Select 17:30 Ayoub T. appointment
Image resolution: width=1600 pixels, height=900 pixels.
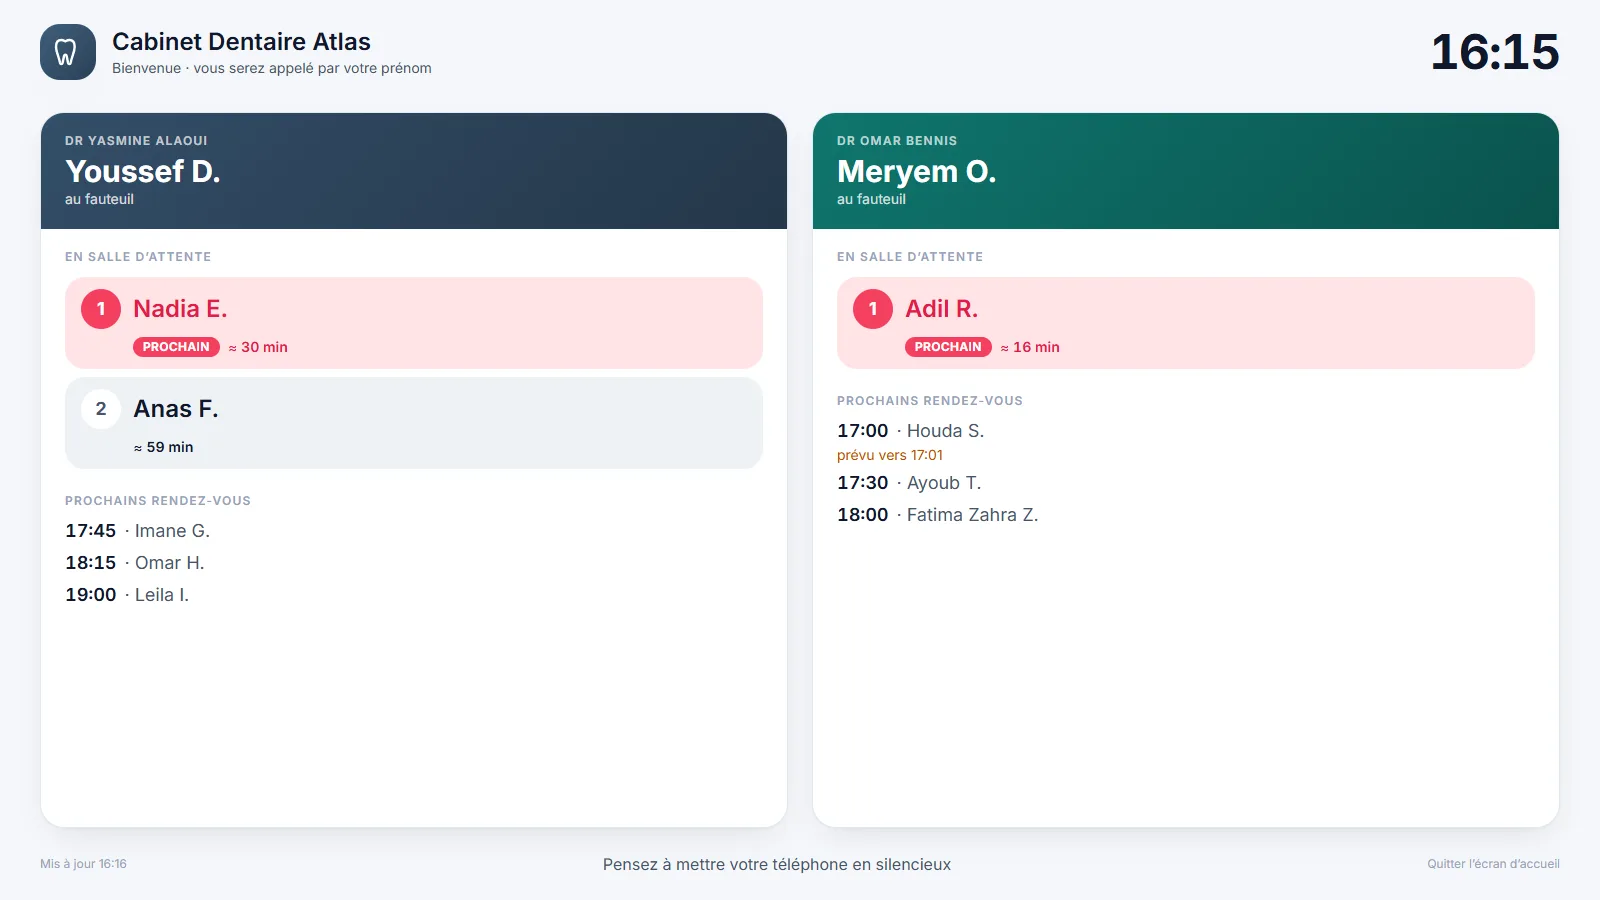point(909,483)
